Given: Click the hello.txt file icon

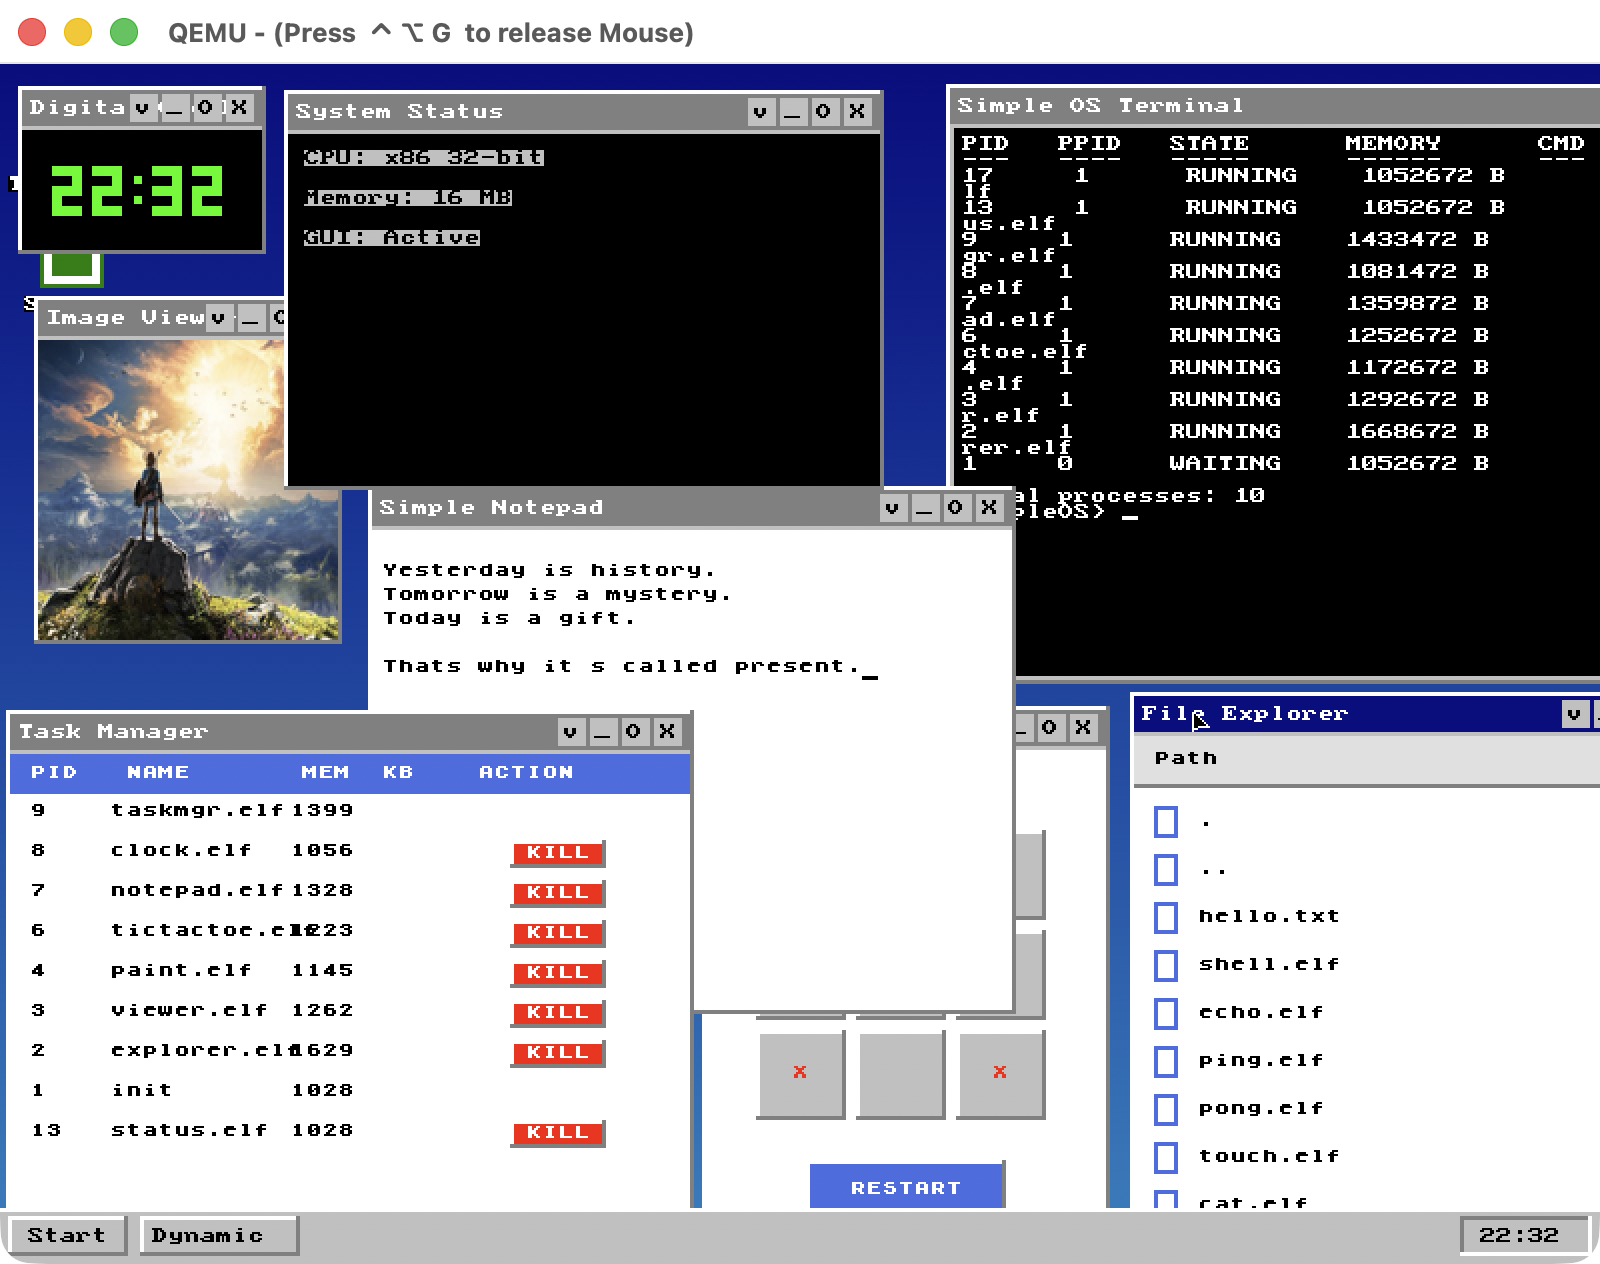Looking at the screenshot, I should [1166, 917].
